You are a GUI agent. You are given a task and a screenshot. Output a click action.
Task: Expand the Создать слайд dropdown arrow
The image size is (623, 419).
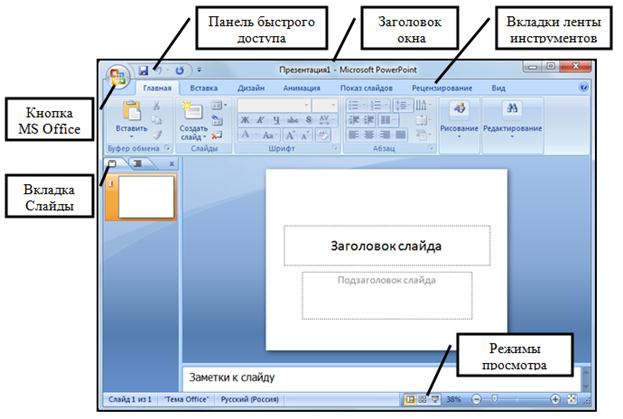[205, 137]
